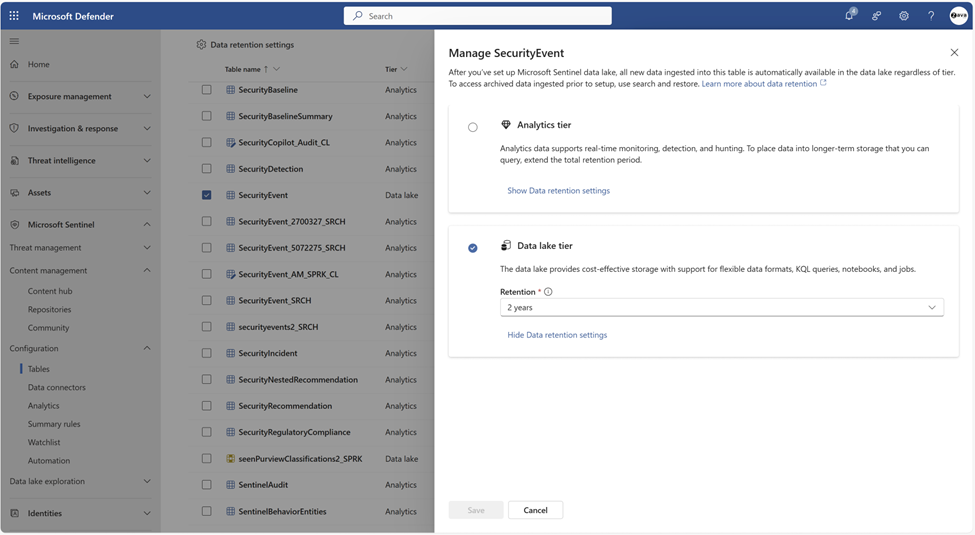The width and height of the screenshot is (975, 535).
Task: Open Repositories in sidebar
Action: click(x=49, y=309)
